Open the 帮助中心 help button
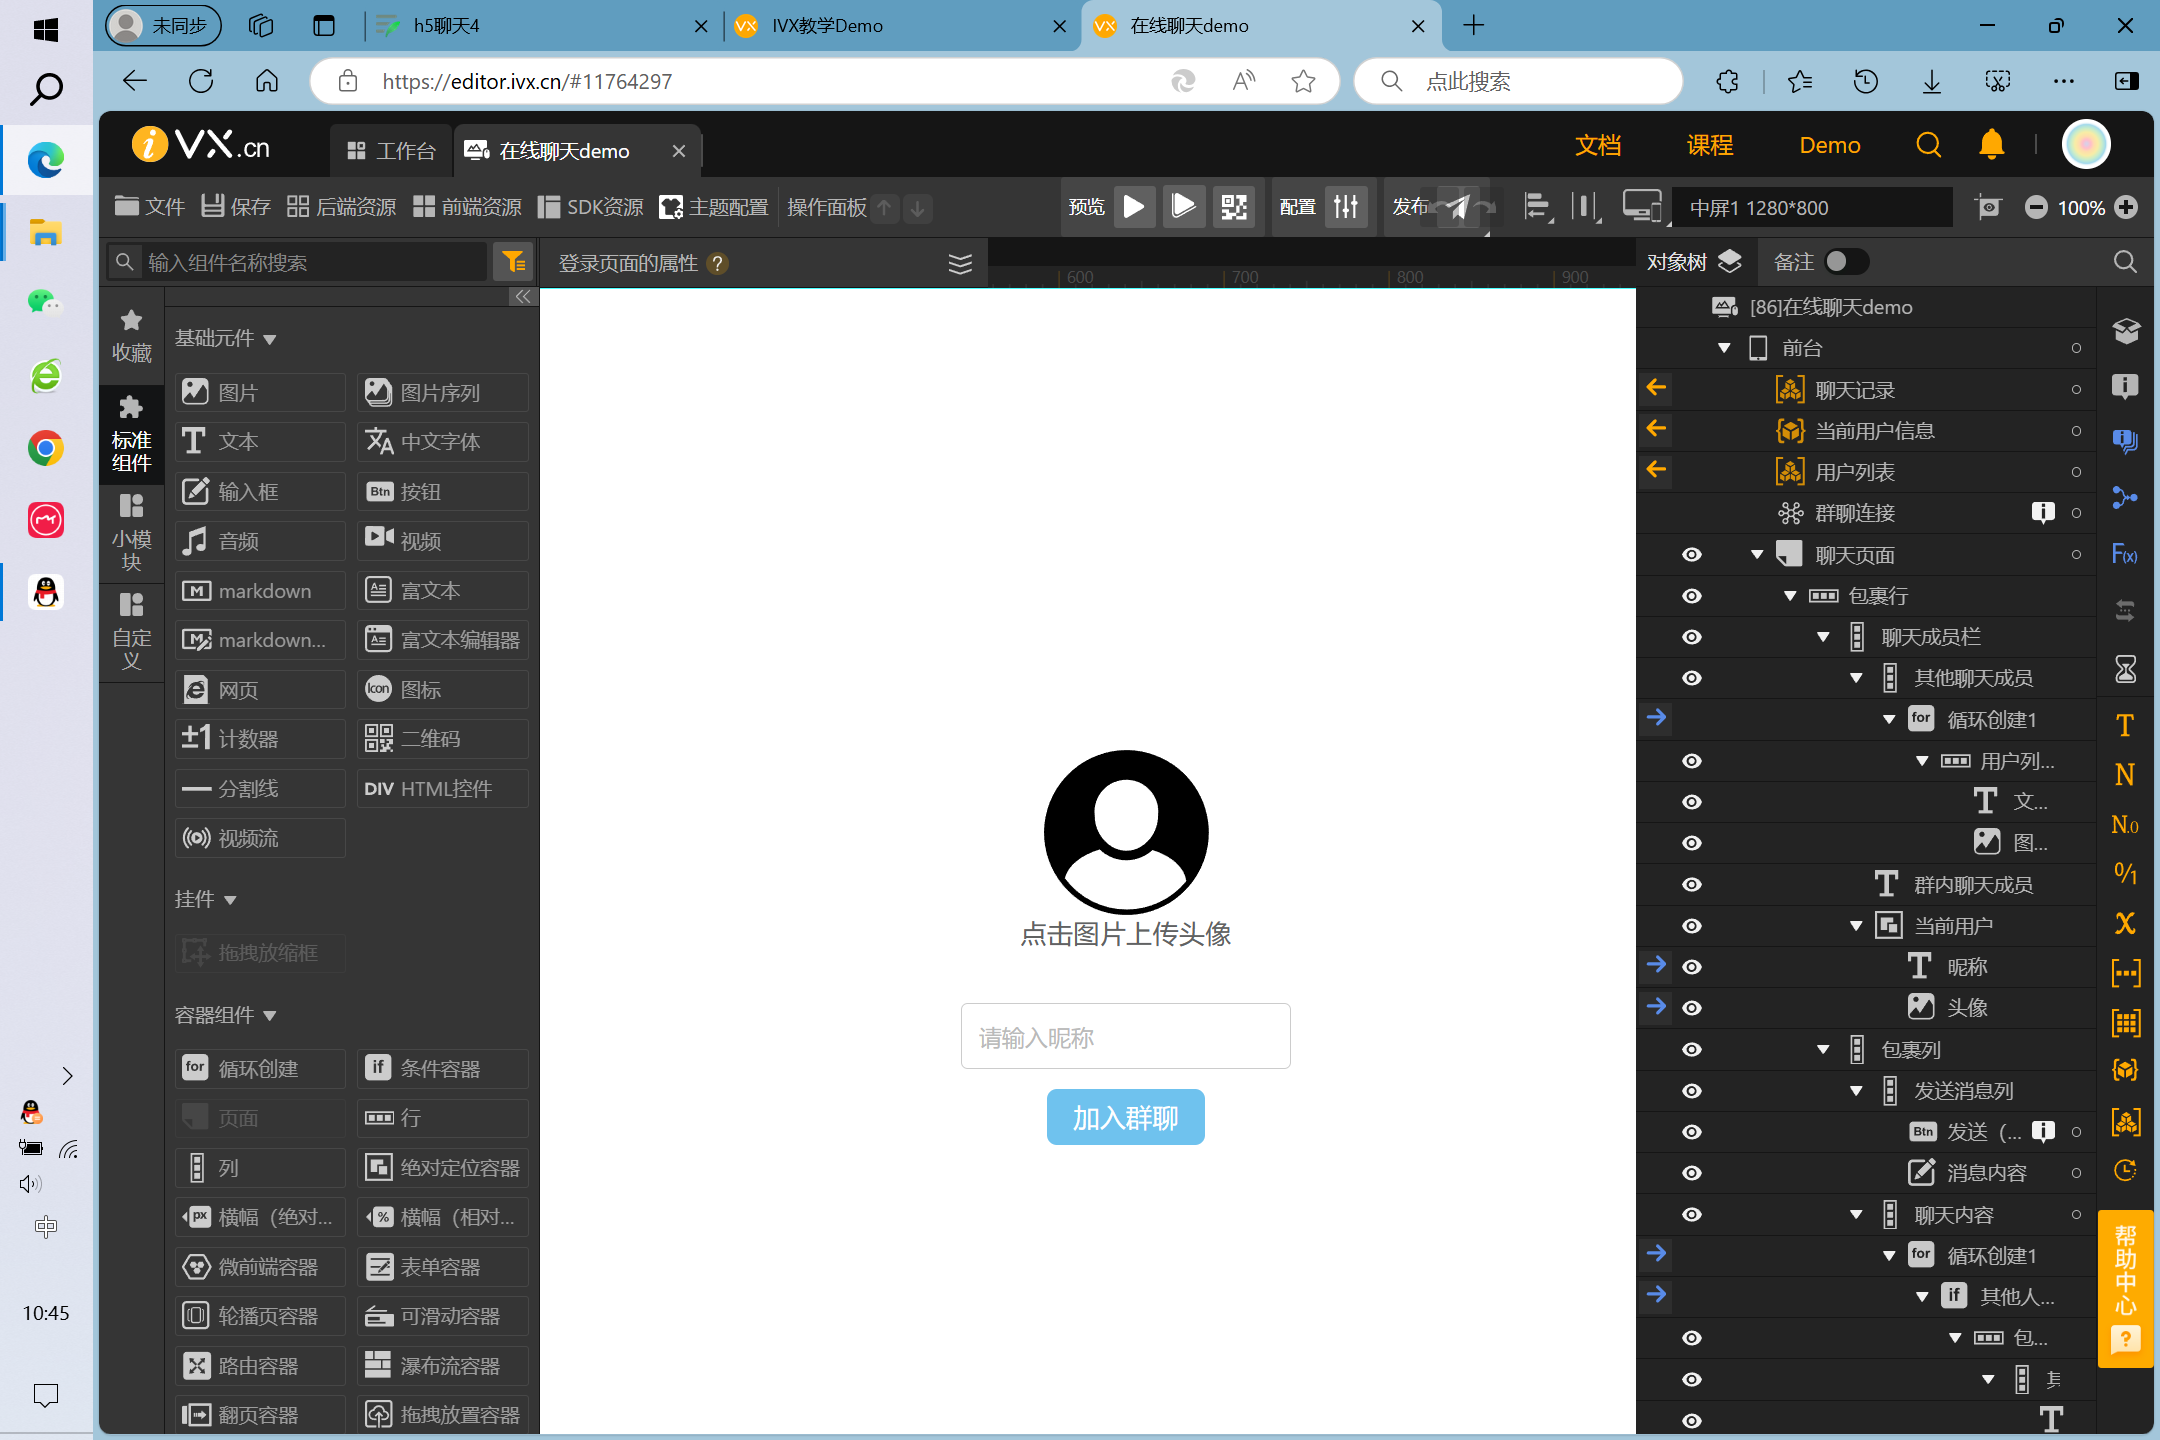 point(2125,1288)
